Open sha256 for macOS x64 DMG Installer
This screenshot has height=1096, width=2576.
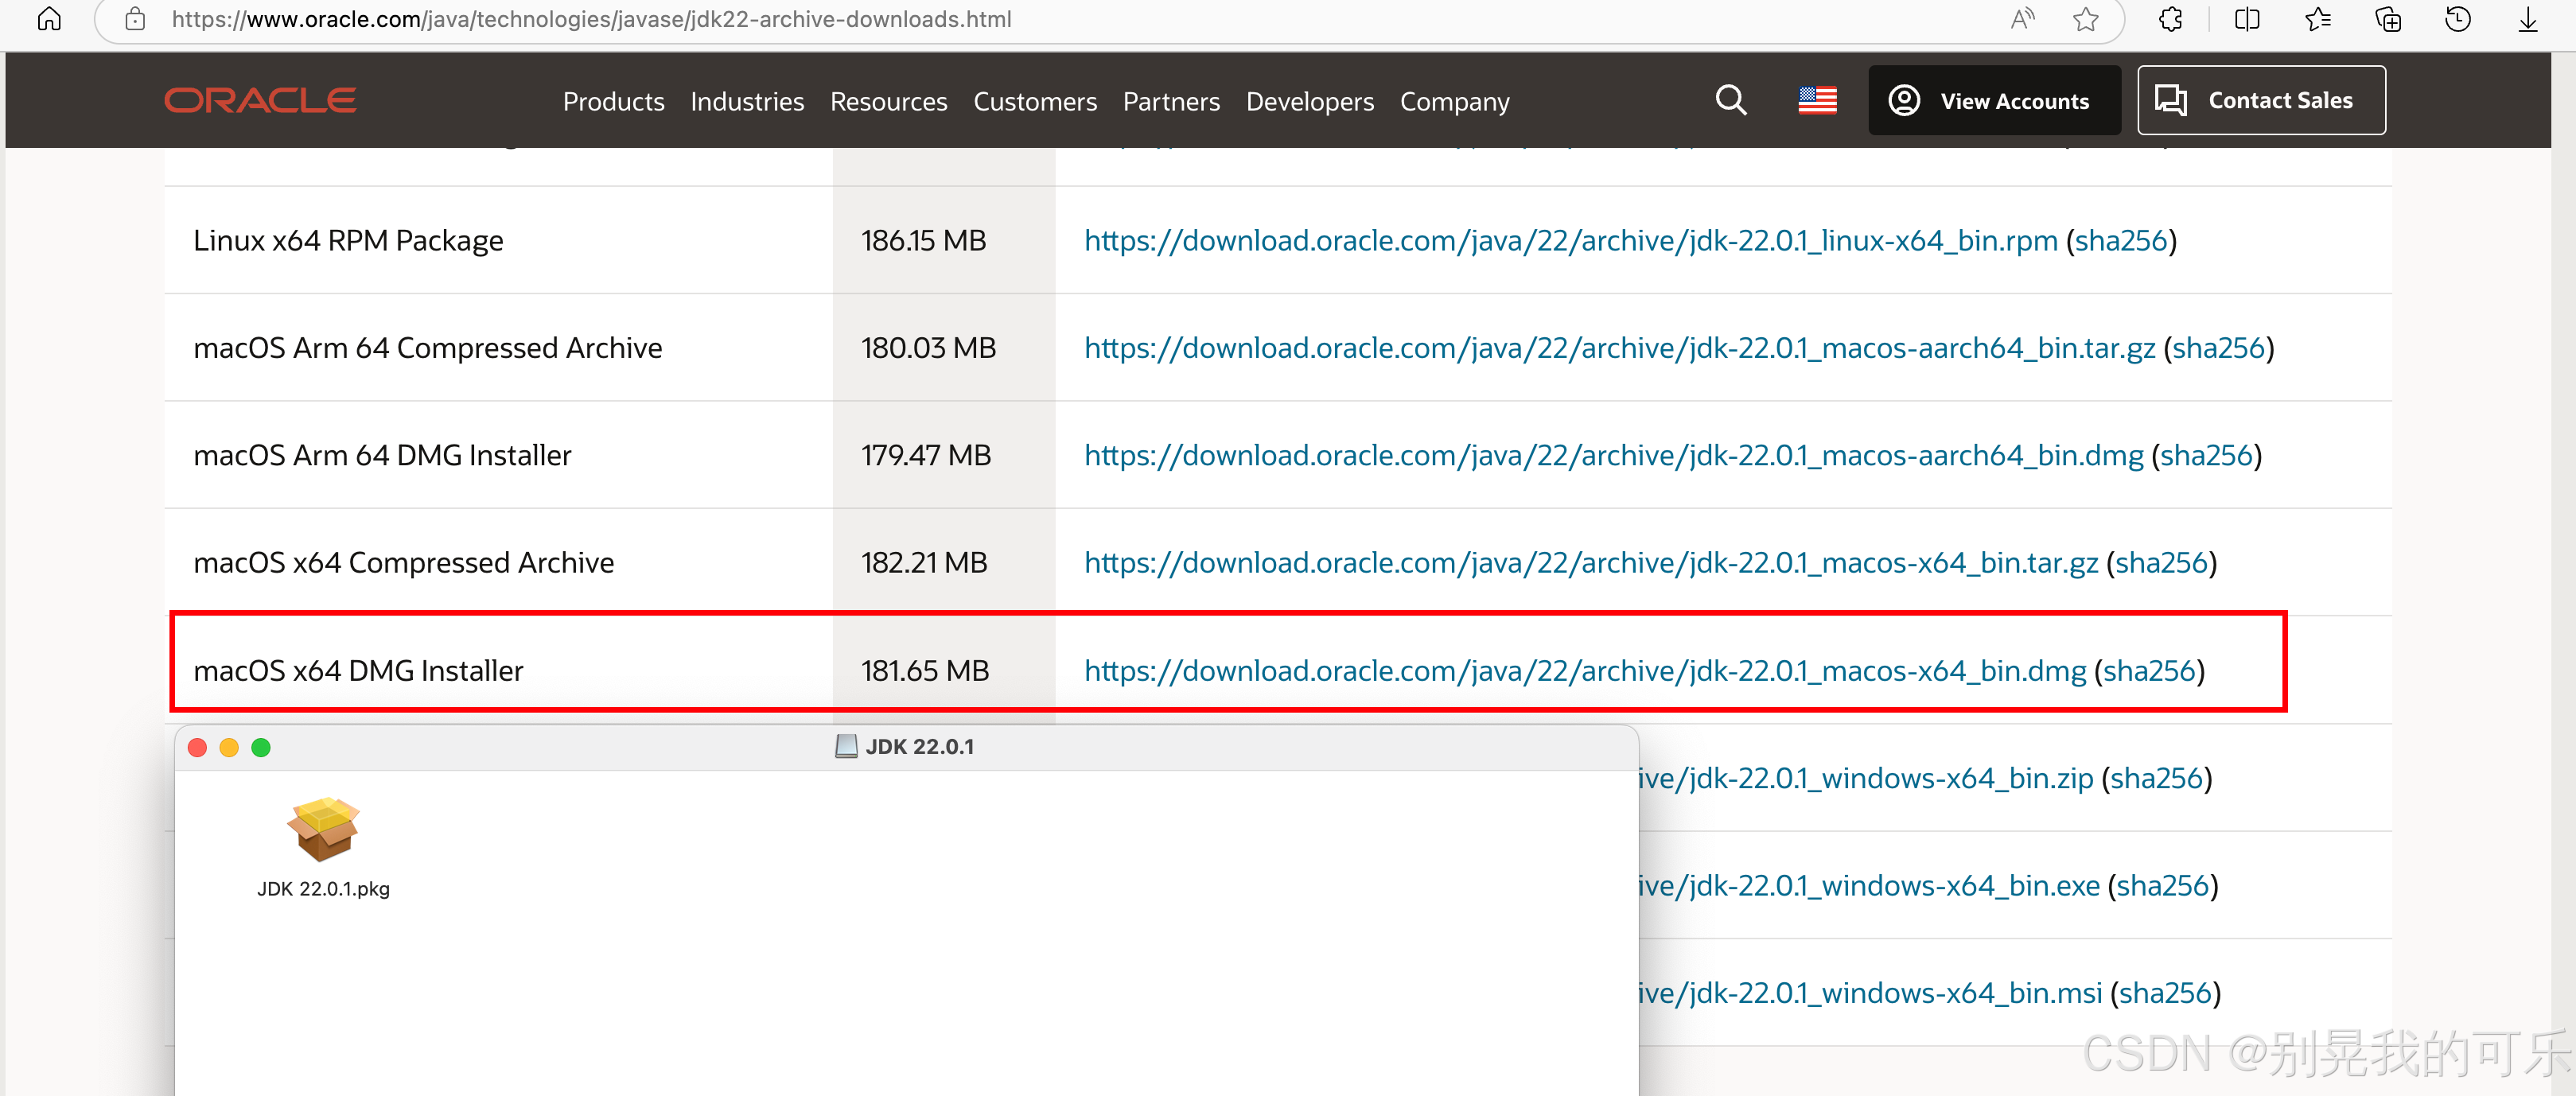pos(2149,670)
